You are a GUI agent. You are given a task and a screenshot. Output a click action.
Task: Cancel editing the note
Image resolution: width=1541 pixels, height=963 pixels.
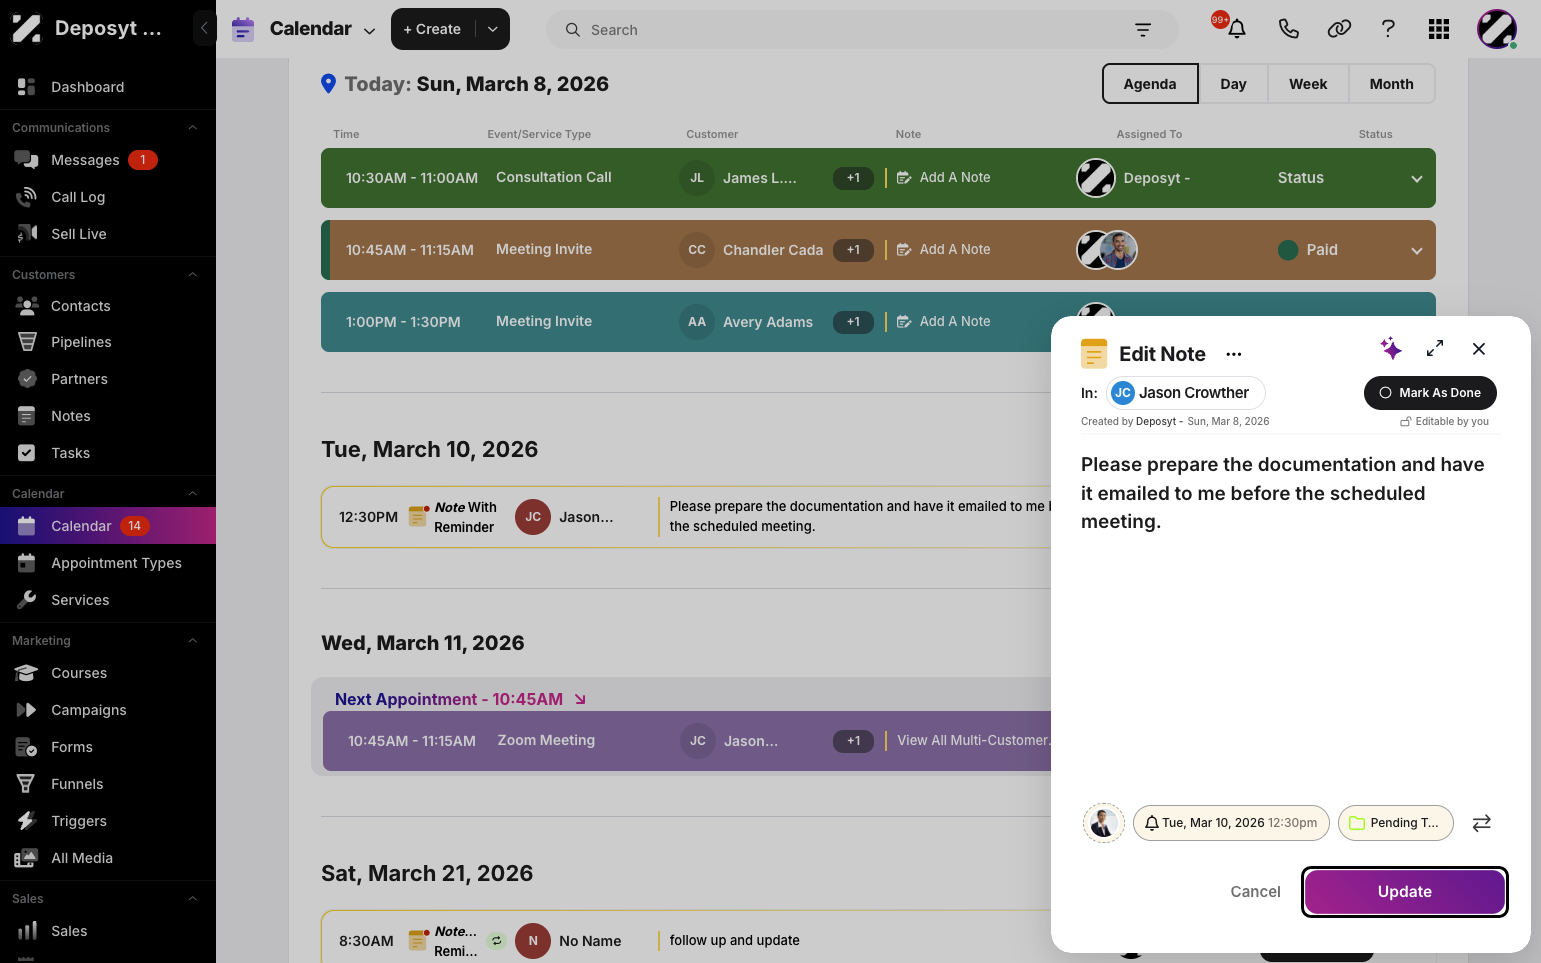pyautogui.click(x=1255, y=892)
